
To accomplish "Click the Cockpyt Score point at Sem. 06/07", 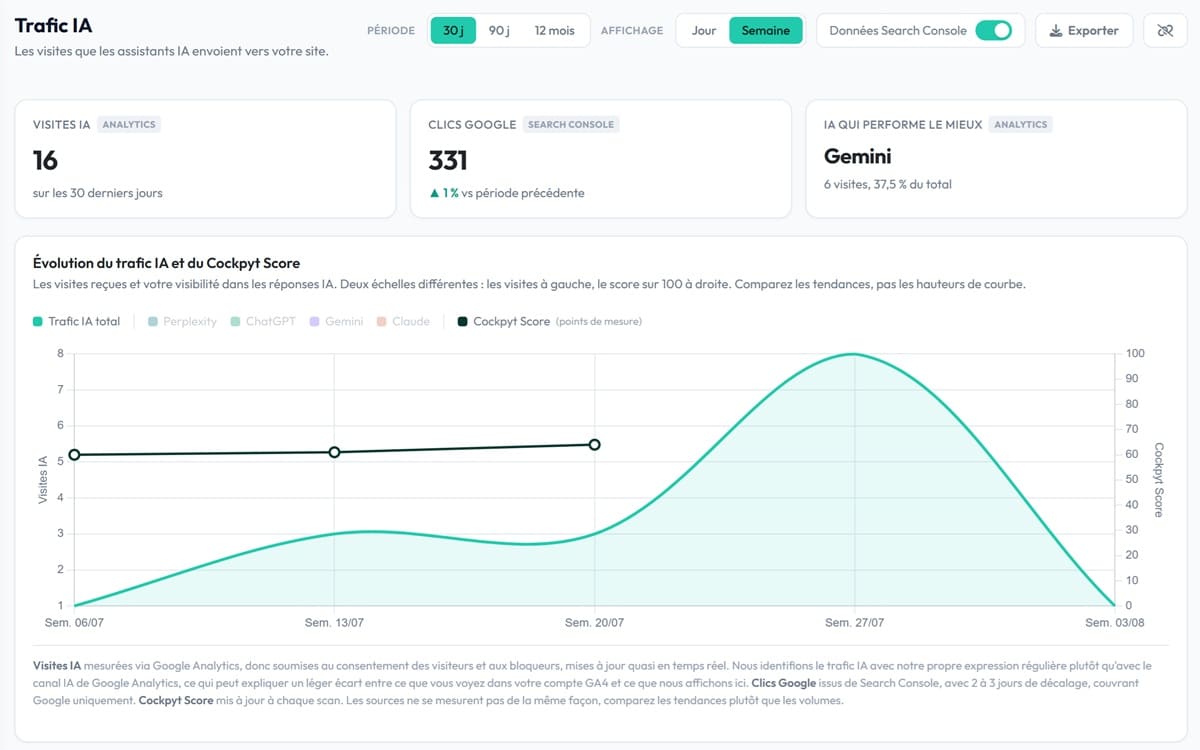I will 74,455.
